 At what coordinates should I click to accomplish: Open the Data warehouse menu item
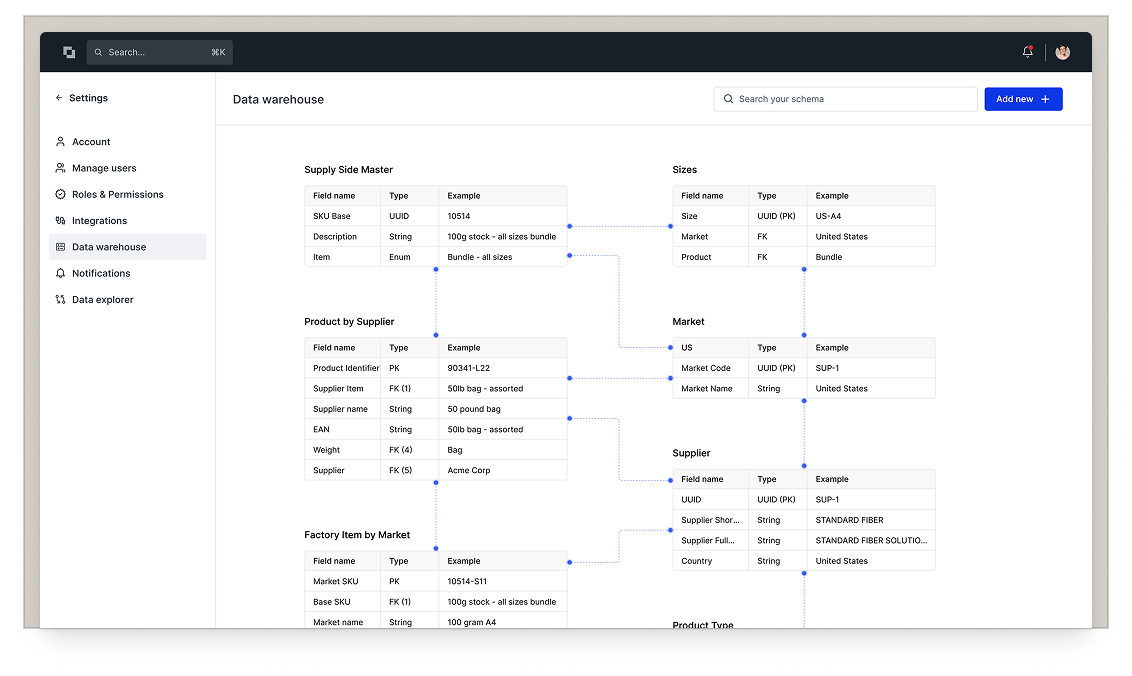coord(109,247)
